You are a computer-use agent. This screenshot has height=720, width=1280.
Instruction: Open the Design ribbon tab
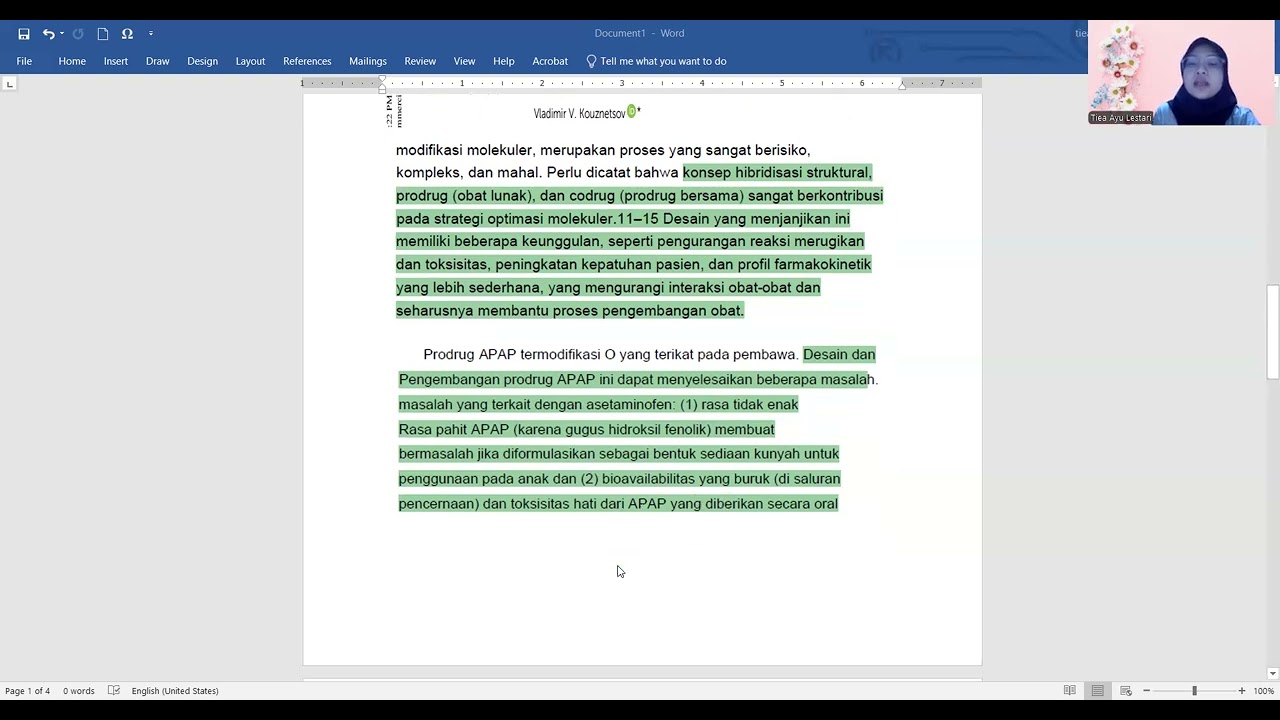202,61
